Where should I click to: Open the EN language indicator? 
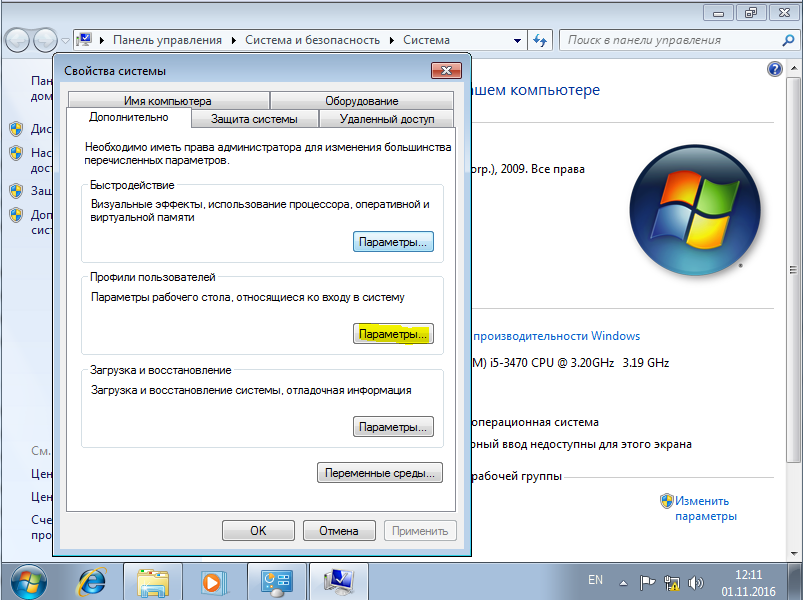(595, 580)
